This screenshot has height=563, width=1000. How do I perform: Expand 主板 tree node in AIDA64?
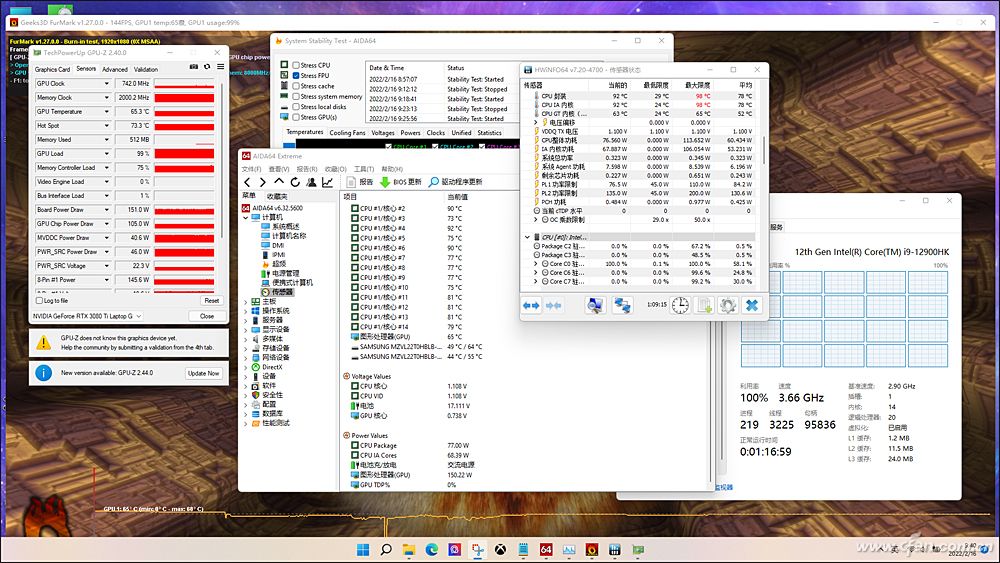tap(246, 302)
